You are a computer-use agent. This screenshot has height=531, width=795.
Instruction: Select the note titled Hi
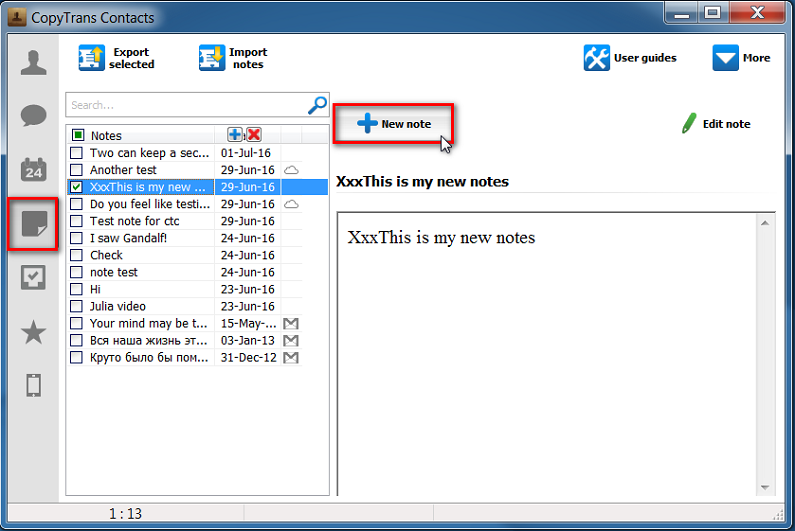95,289
